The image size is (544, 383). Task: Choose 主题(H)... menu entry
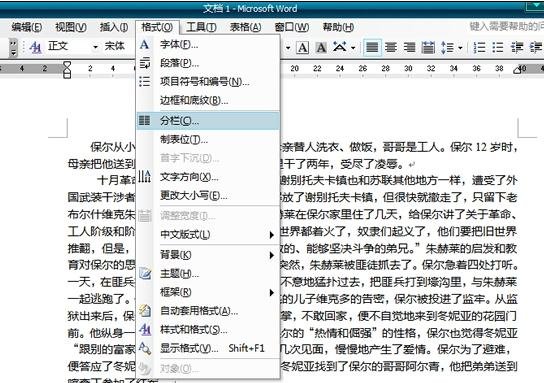pyautogui.click(x=208, y=274)
